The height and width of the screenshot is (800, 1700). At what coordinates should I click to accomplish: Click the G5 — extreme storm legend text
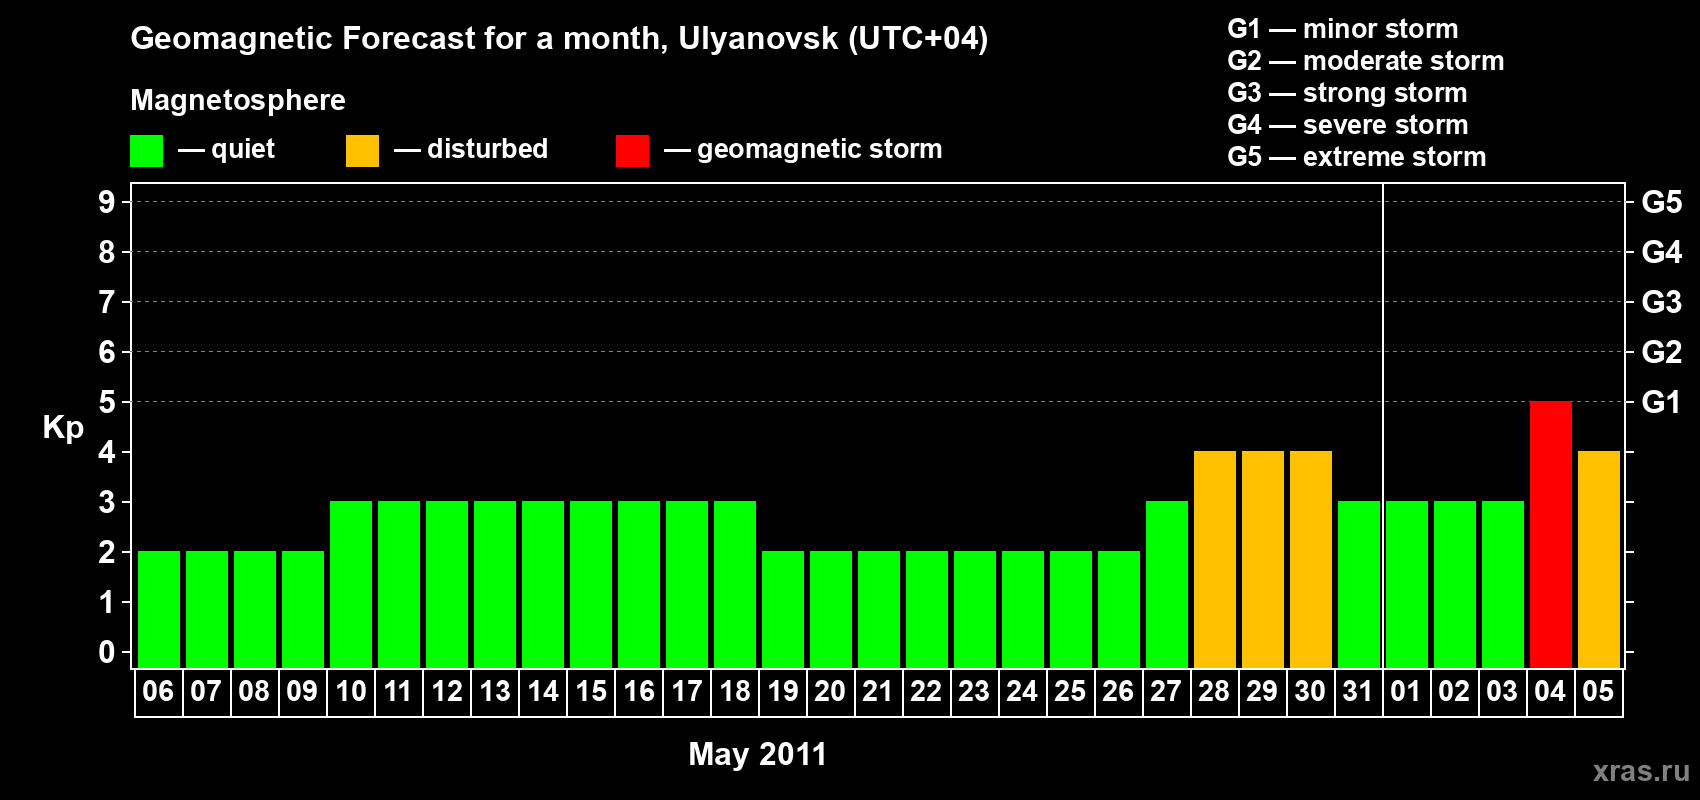1357,157
